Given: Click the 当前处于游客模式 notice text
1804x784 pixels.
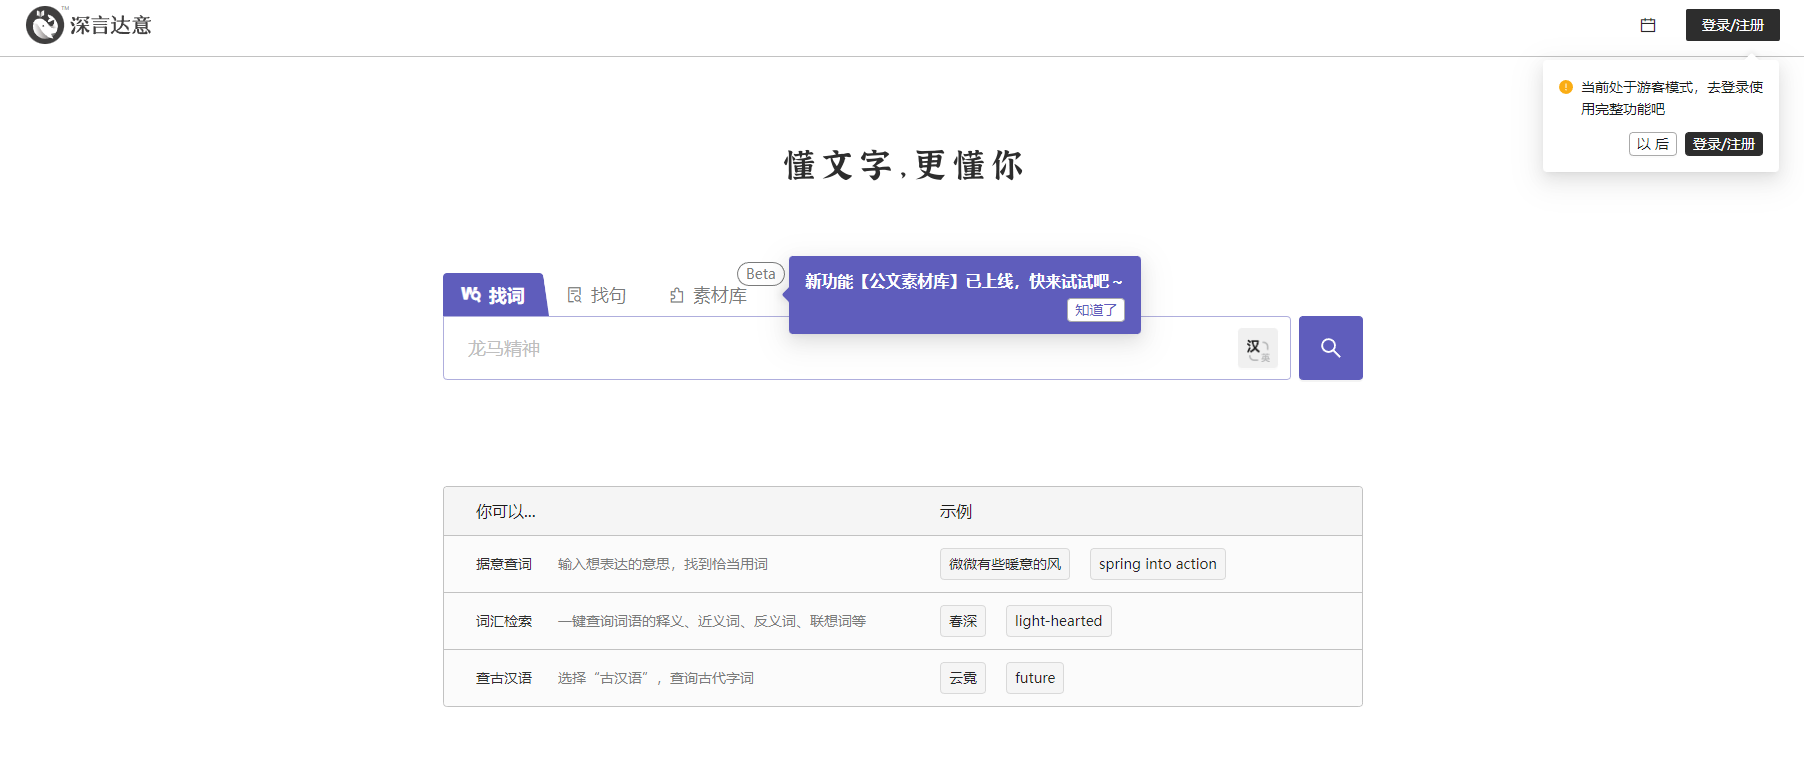Looking at the screenshot, I should (x=1672, y=98).
